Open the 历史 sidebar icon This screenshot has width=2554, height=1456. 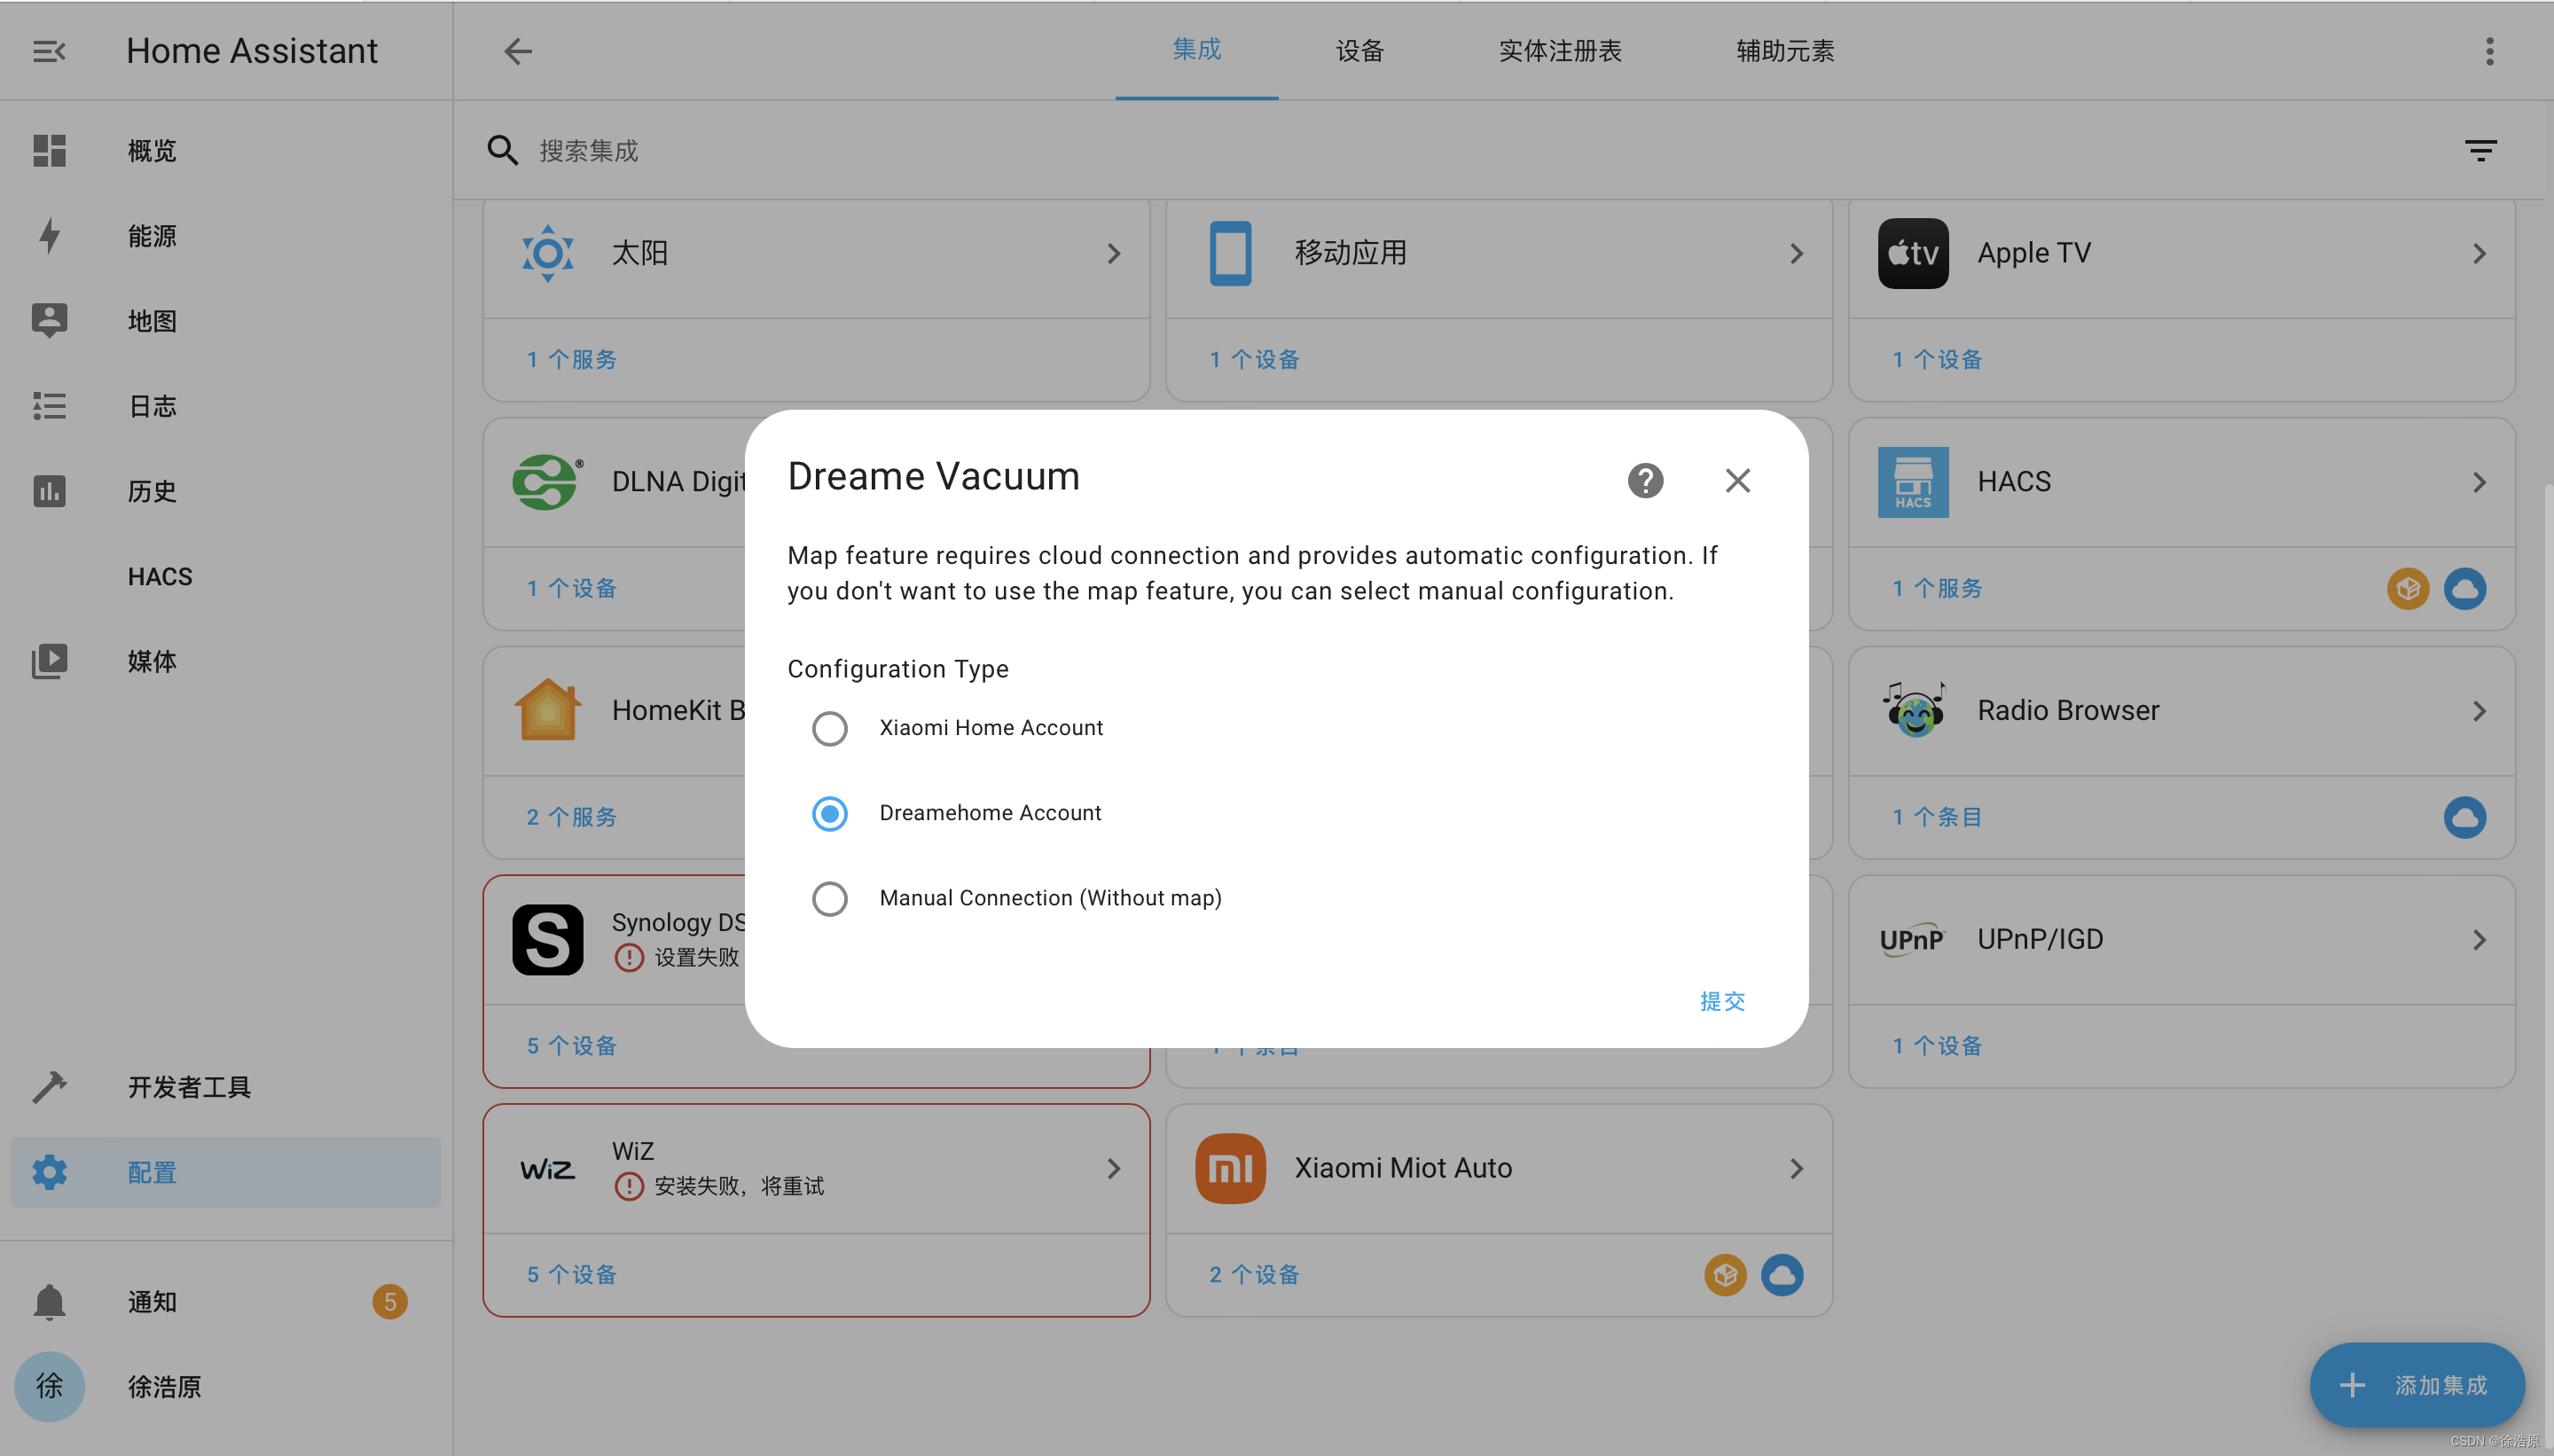tap(49, 491)
